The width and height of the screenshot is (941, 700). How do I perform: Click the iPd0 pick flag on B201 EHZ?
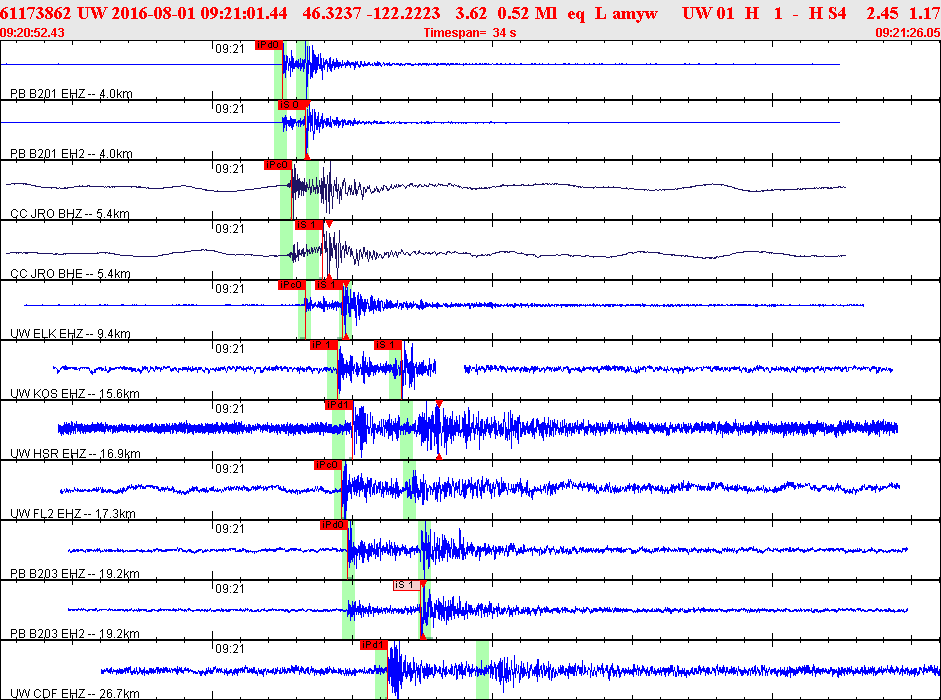(268, 45)
